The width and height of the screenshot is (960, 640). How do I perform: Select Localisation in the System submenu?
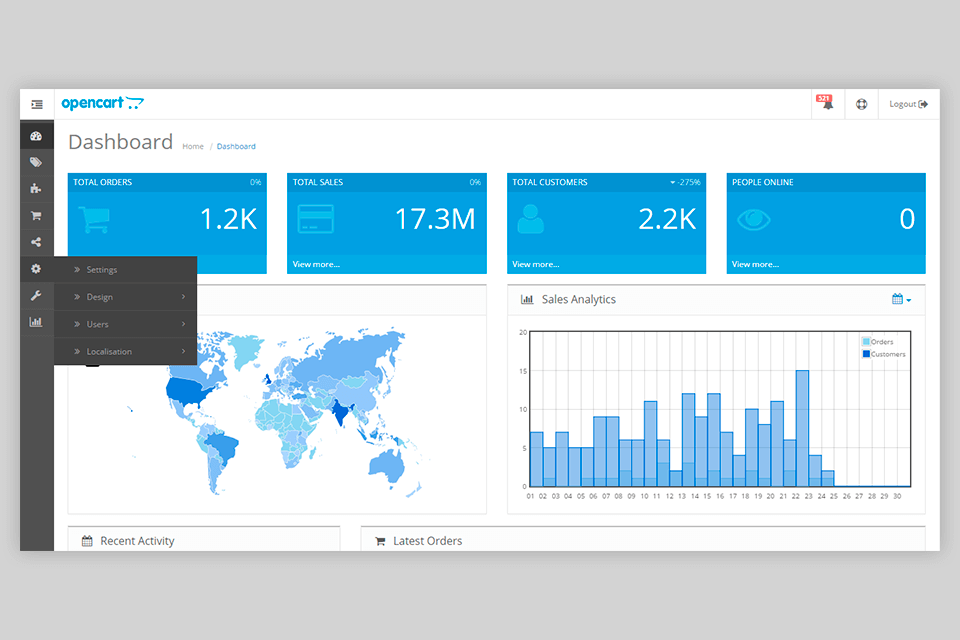click(126, 352)
